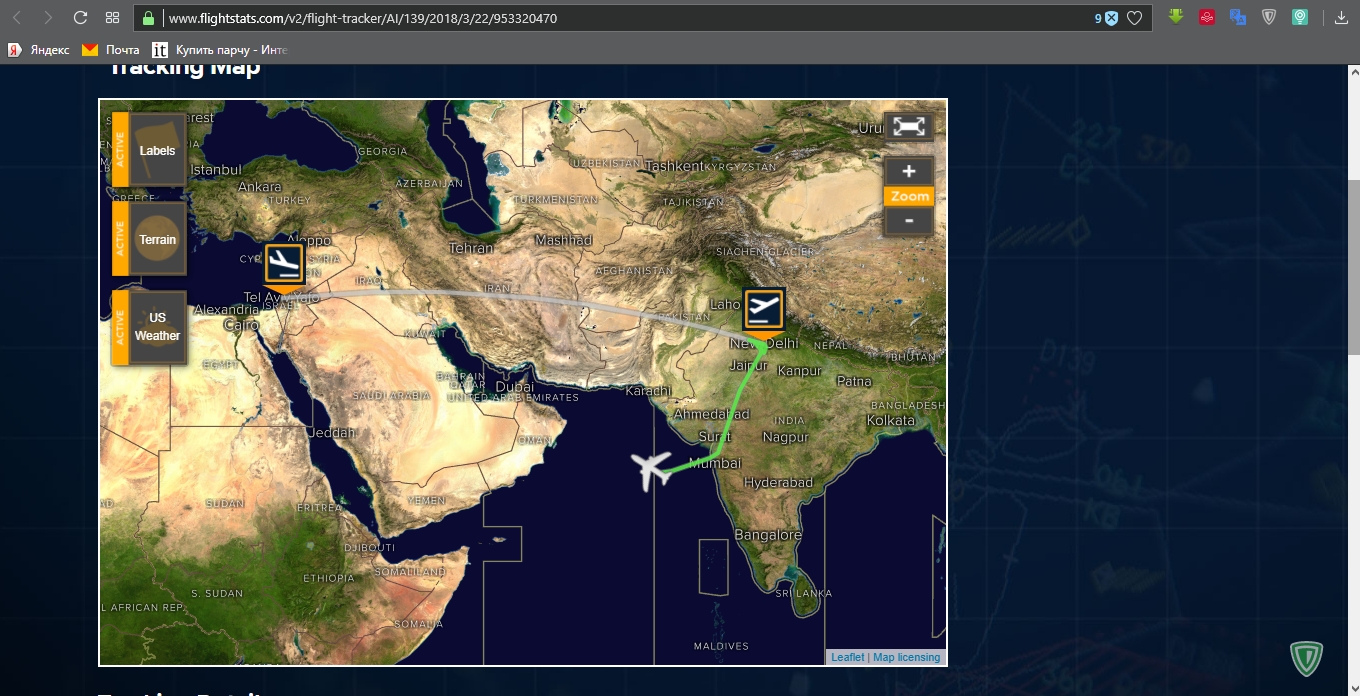
Task: Toggle the Terrain map layer
Action: pyautogui.click(x=157, y=240)
